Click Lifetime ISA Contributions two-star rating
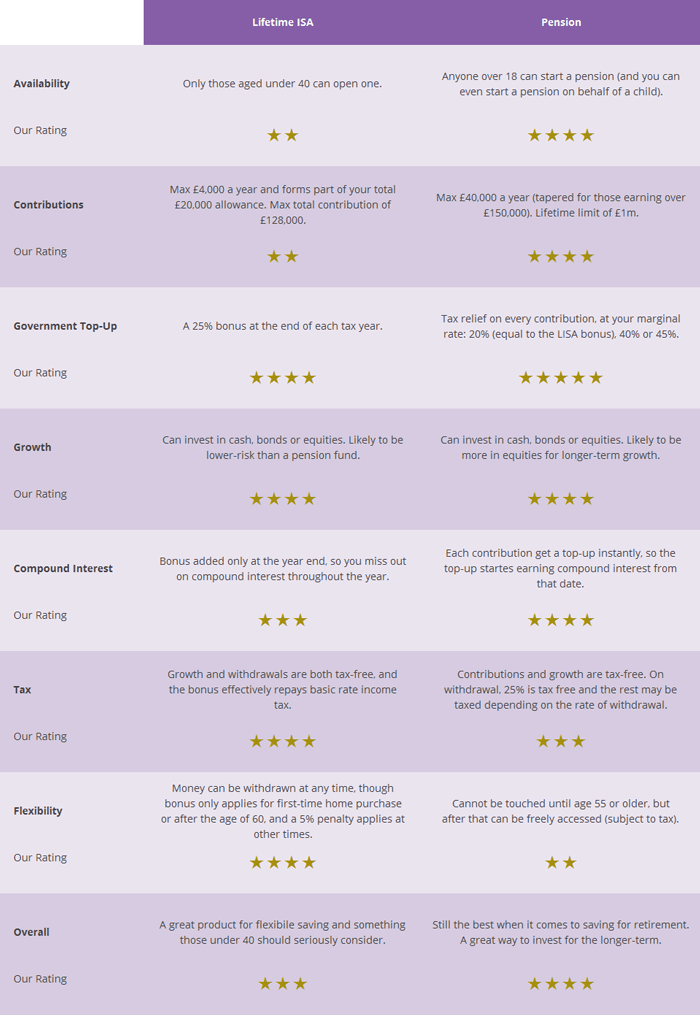 (282, 256)
